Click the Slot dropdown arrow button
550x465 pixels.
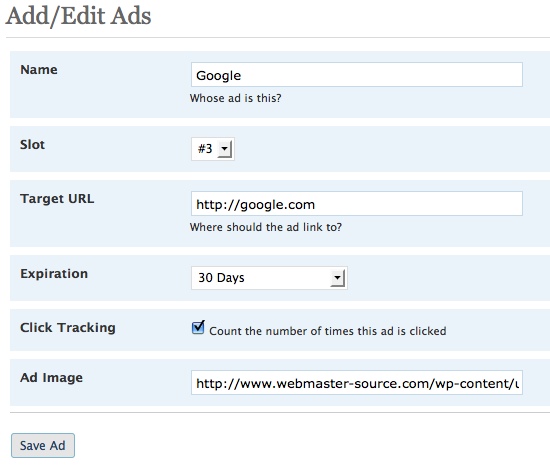(224, 149)
